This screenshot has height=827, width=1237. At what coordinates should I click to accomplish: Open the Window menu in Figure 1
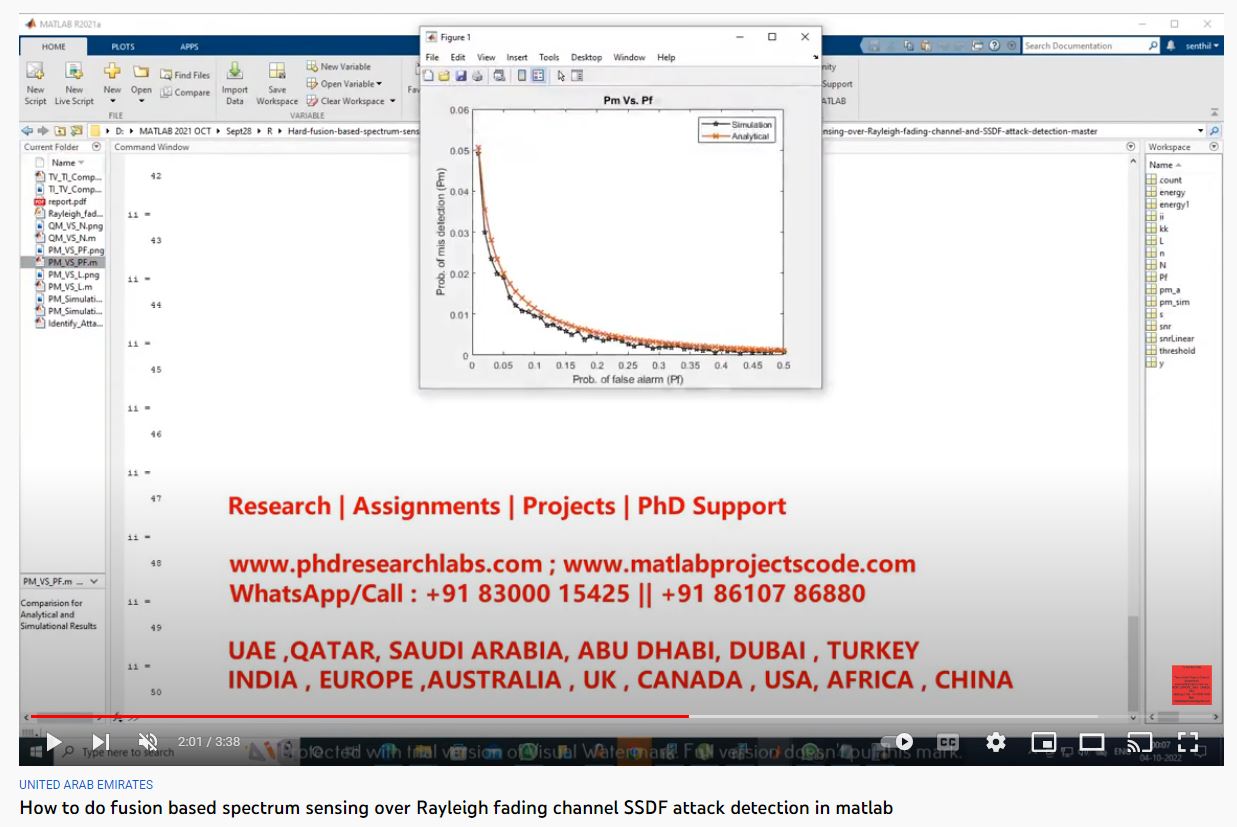click(629, 58)
